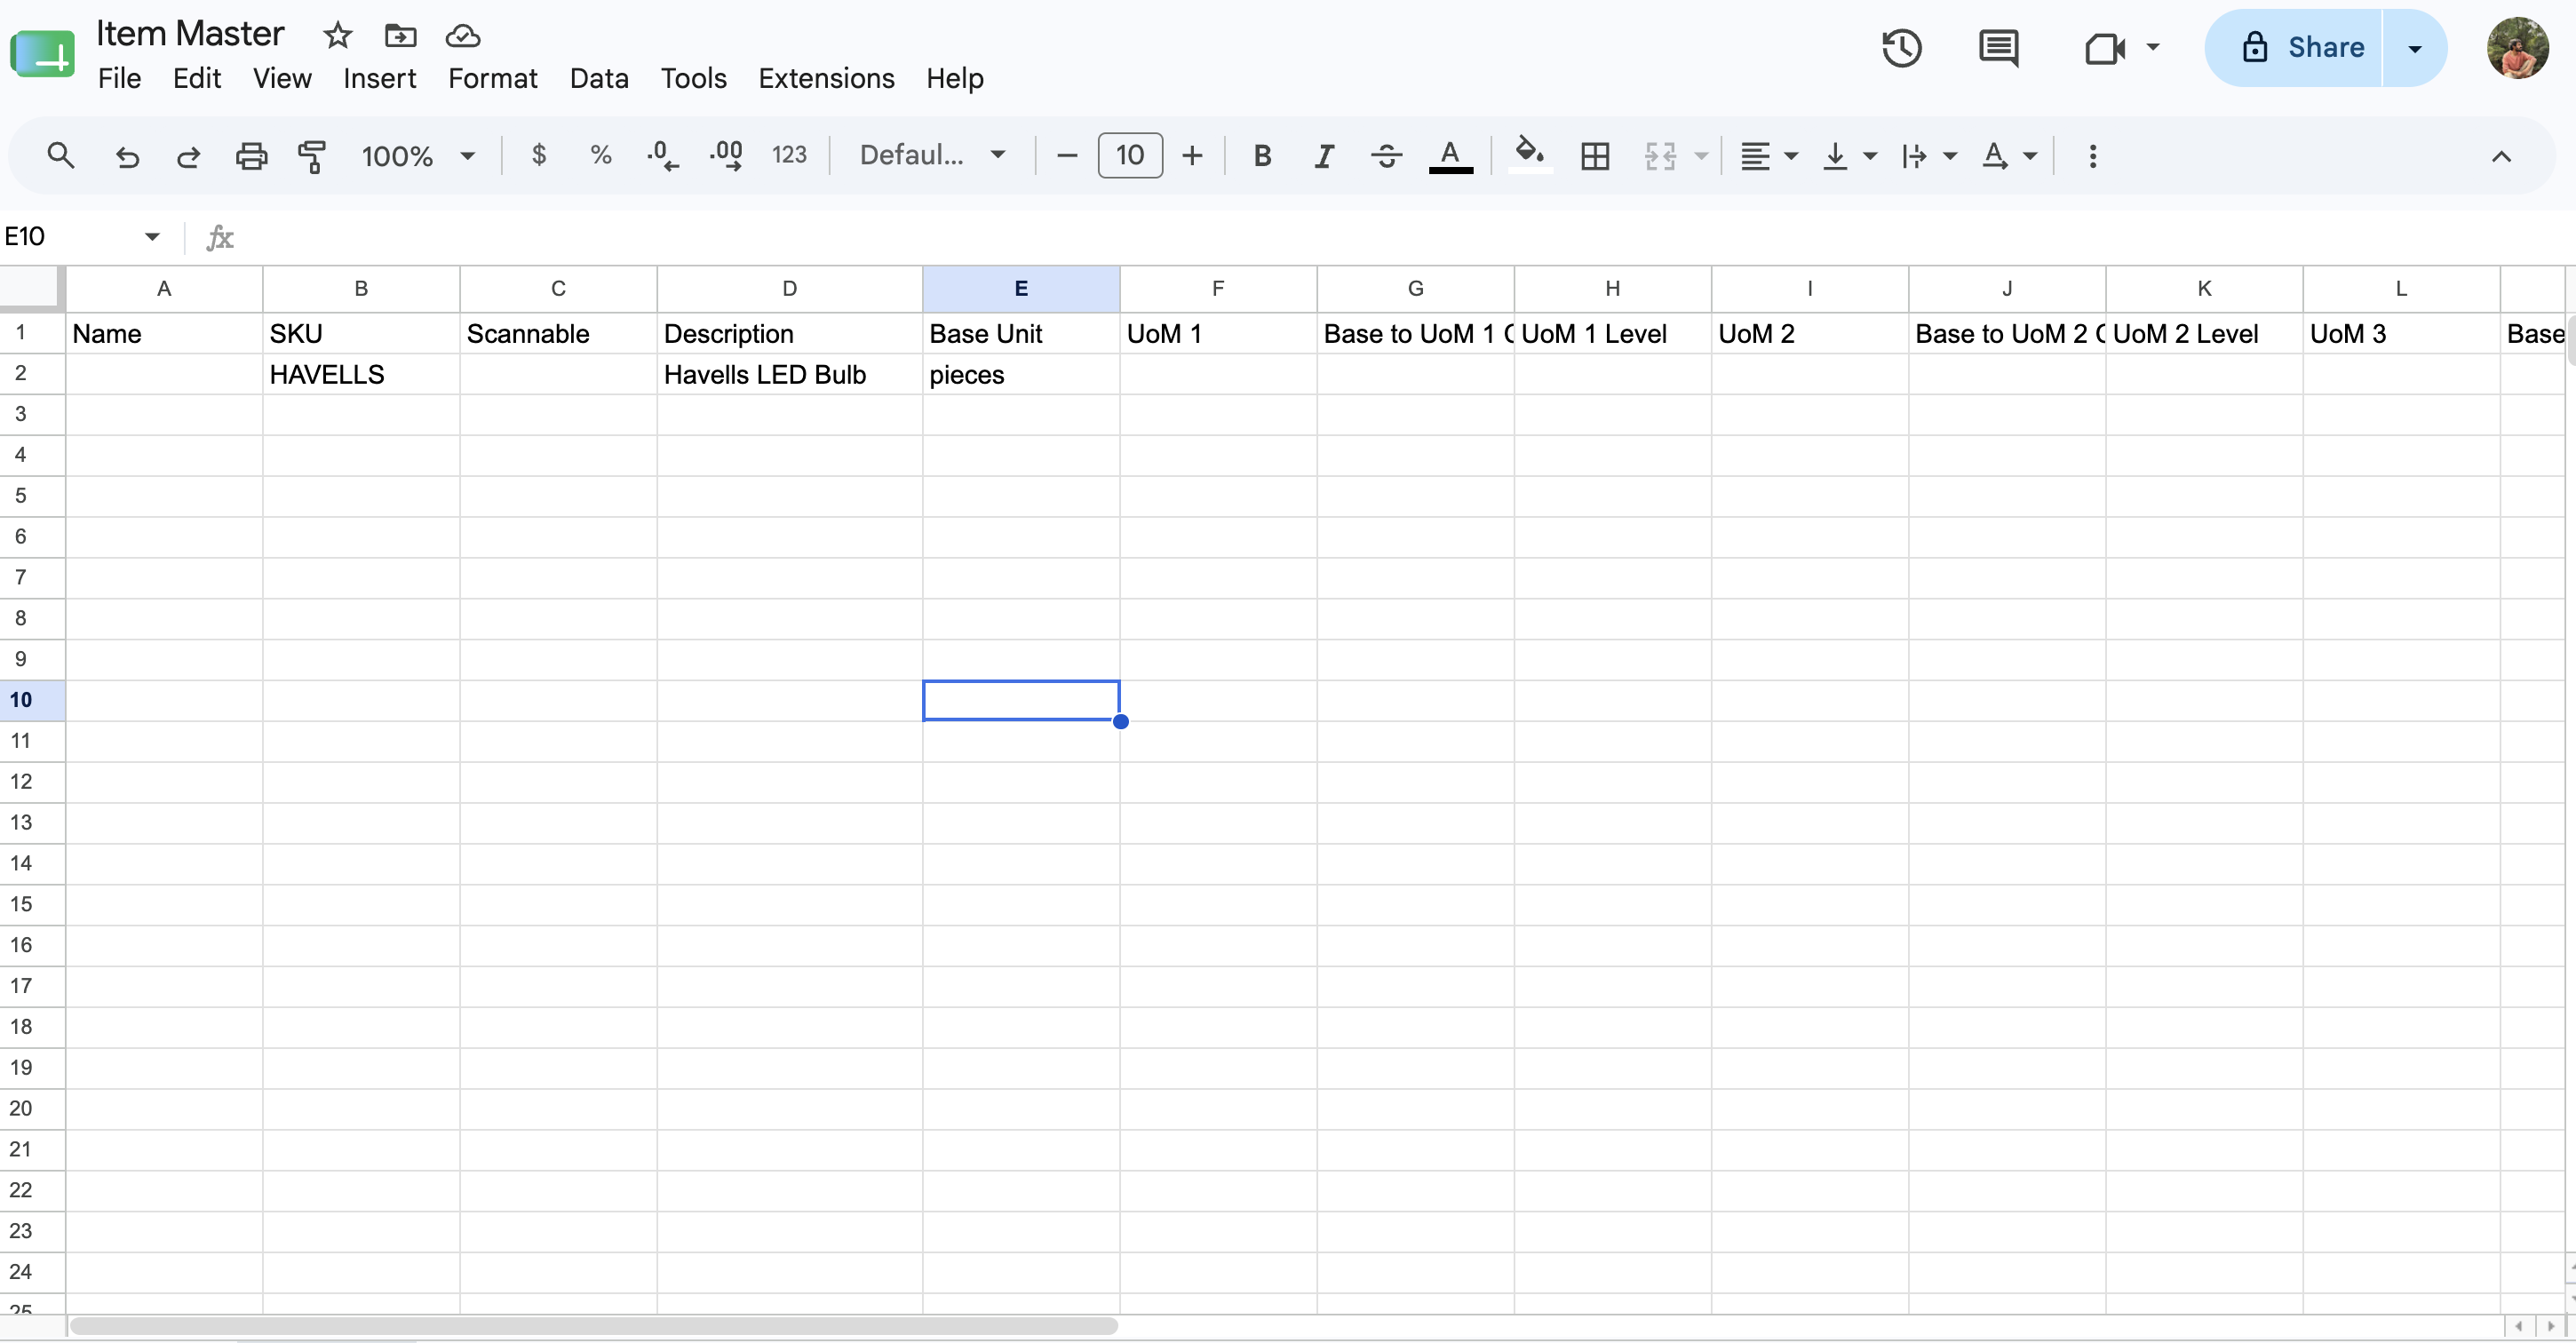Open the text color picker
This screenshot has width=2576, height=1343.
click(x=1450, y=156)
